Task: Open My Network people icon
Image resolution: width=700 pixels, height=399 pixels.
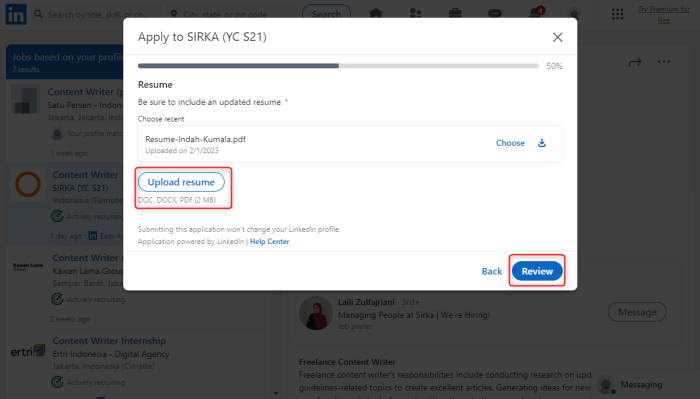Action: 415,13
